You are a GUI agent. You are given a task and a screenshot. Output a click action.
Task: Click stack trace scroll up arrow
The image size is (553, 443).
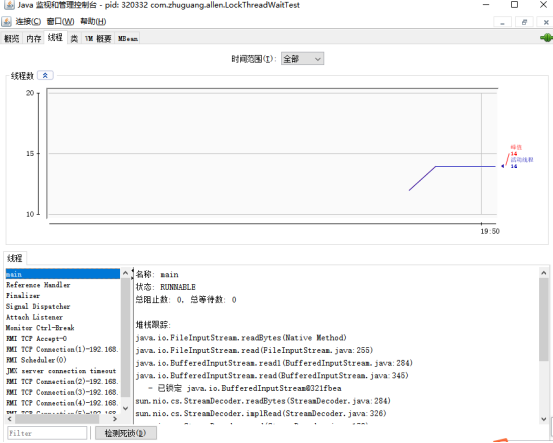click(x=543, y=273)
